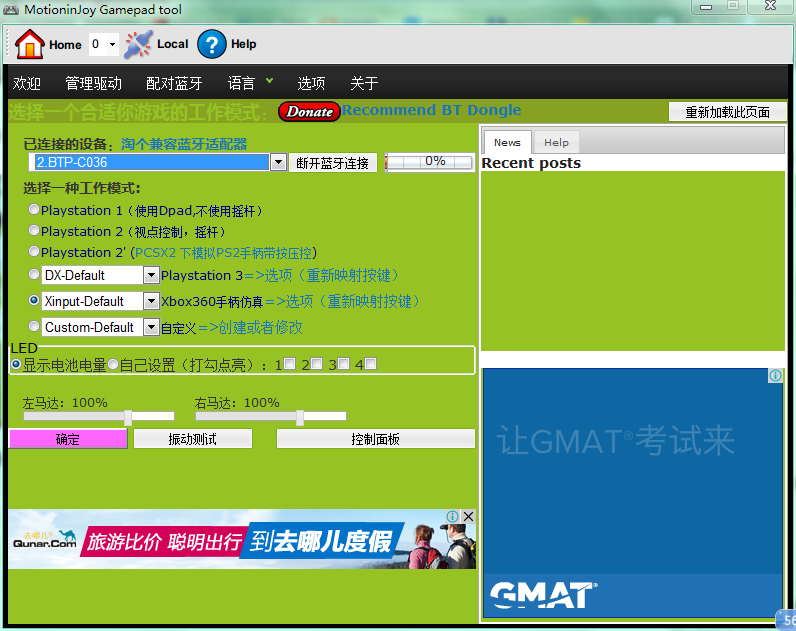This screenshot has height=631, width=796.
Task: Click the red Donate button
Action: [309, 111]
